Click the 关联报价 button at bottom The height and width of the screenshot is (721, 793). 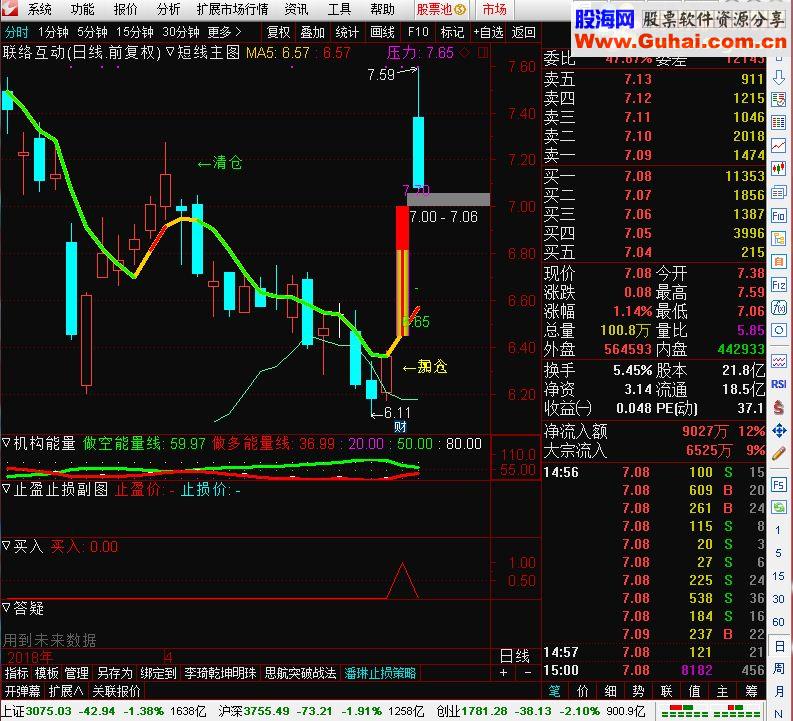[x=117, y=691]
